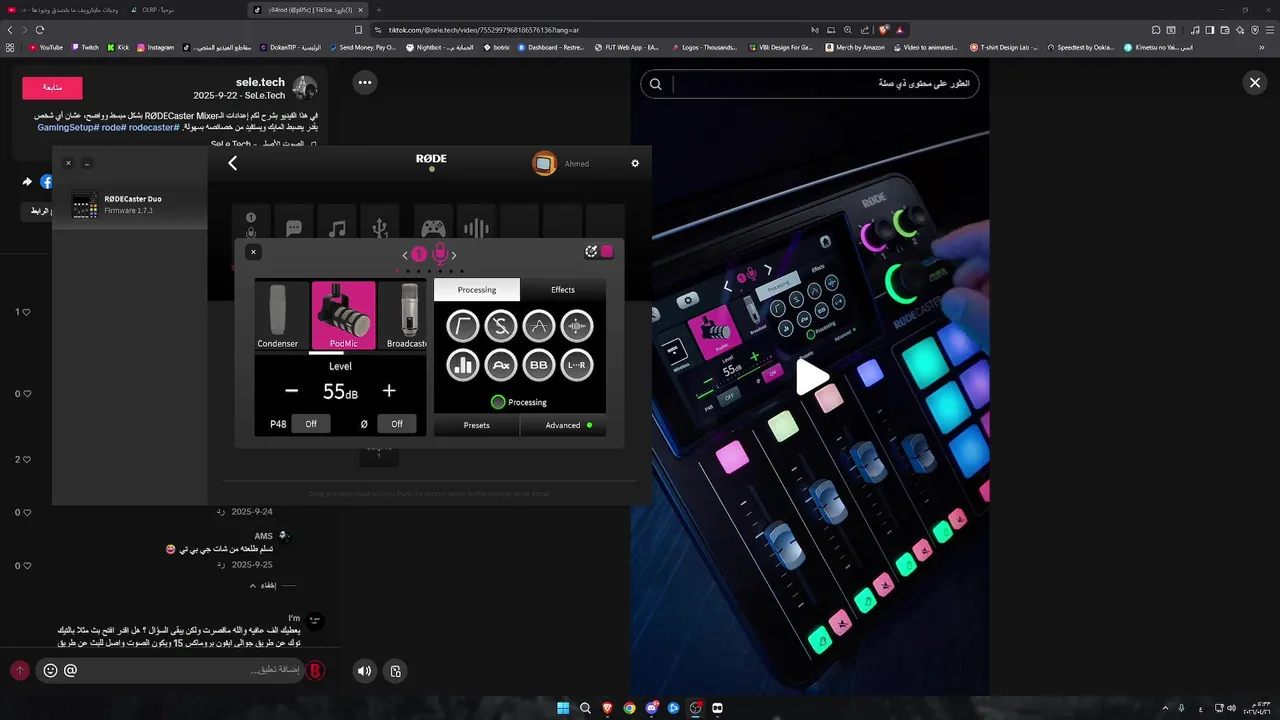The image size is (1280, 720).
Task: Toggle TikTok picture-in-picture mini player icon
Action: (396, 671)
